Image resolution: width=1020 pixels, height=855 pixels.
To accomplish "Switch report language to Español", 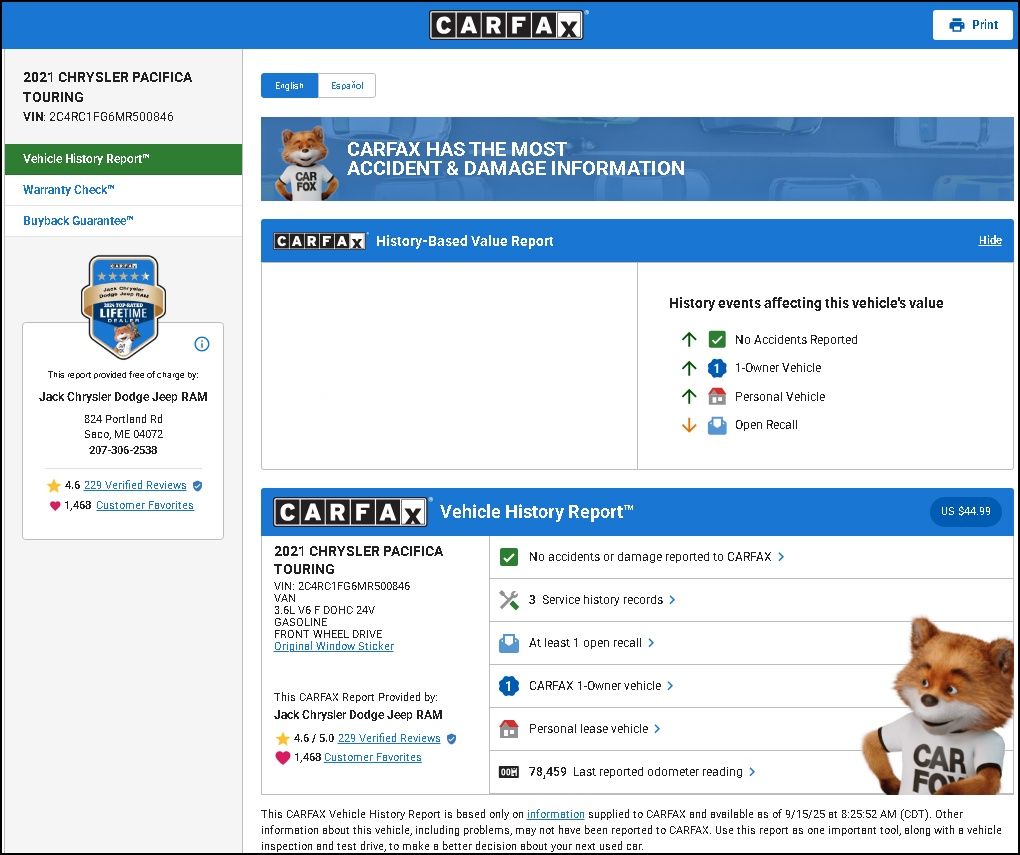I will [x=347, y=86].
